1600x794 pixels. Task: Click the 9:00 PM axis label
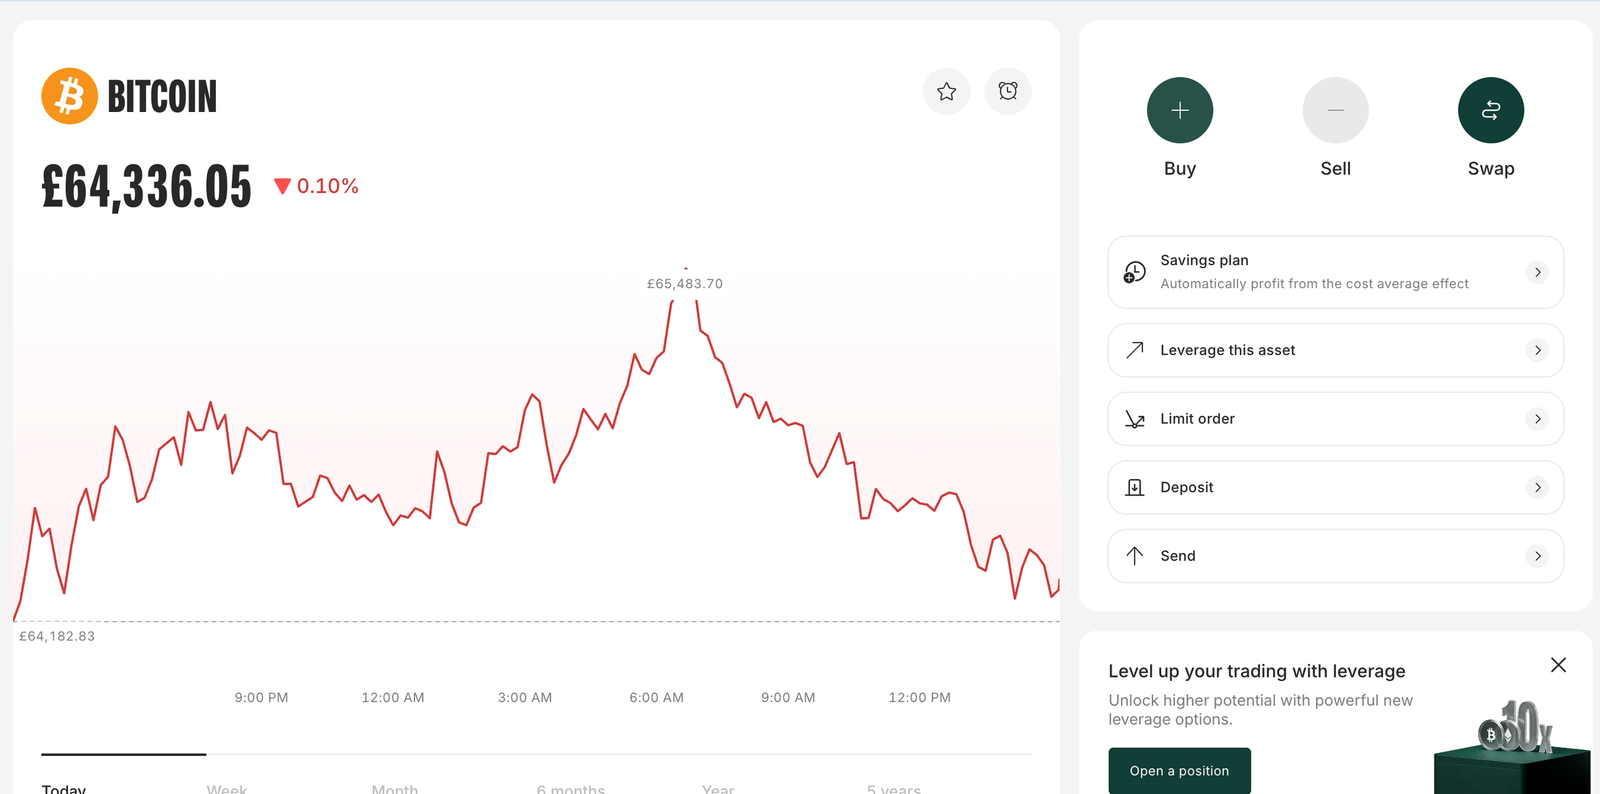(x=261, y=698)
